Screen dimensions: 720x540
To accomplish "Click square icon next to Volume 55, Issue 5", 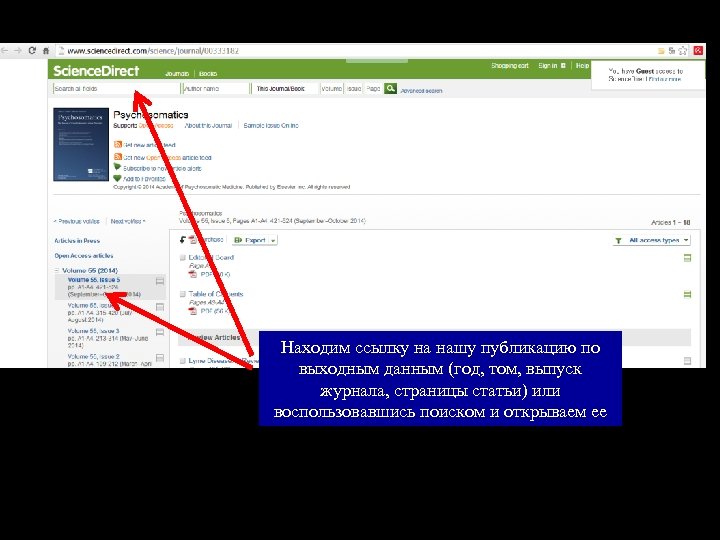I will 160,281.
